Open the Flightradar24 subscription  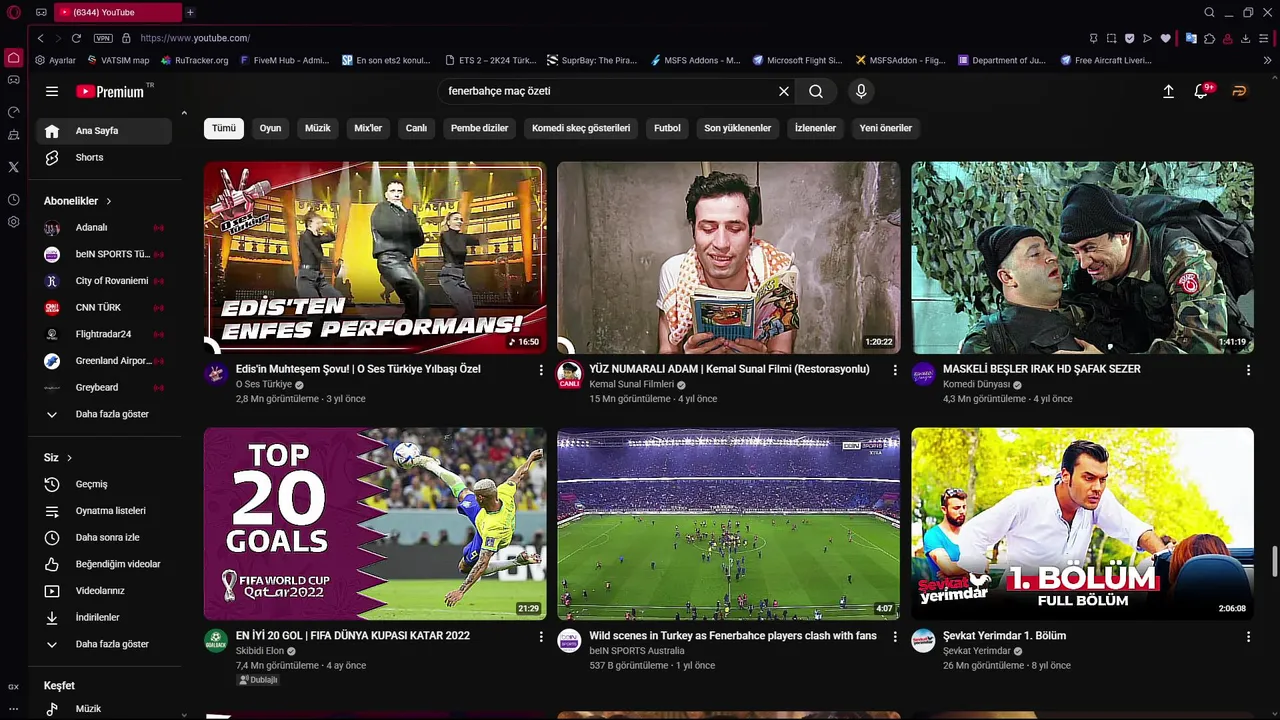click(104, 334)
